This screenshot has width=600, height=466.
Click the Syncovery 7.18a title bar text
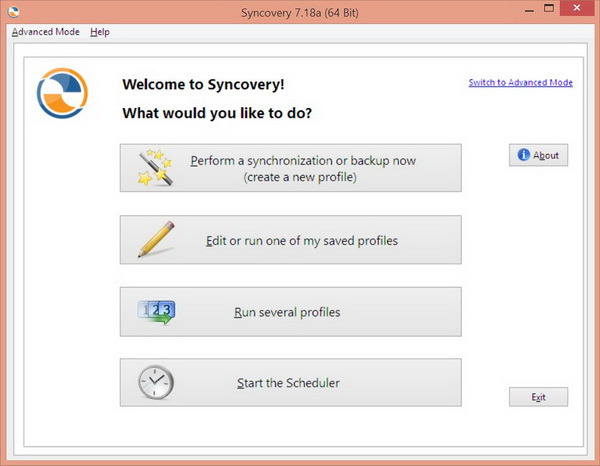click(x=299, y=10)
